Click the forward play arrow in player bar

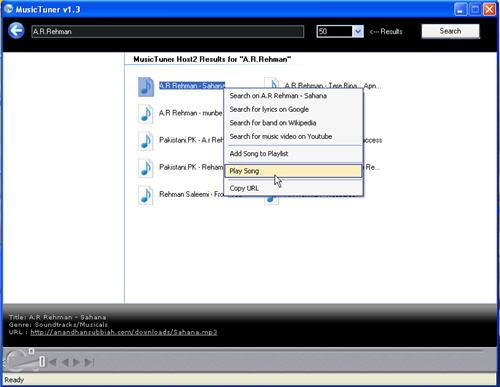[x=76, y=362]
